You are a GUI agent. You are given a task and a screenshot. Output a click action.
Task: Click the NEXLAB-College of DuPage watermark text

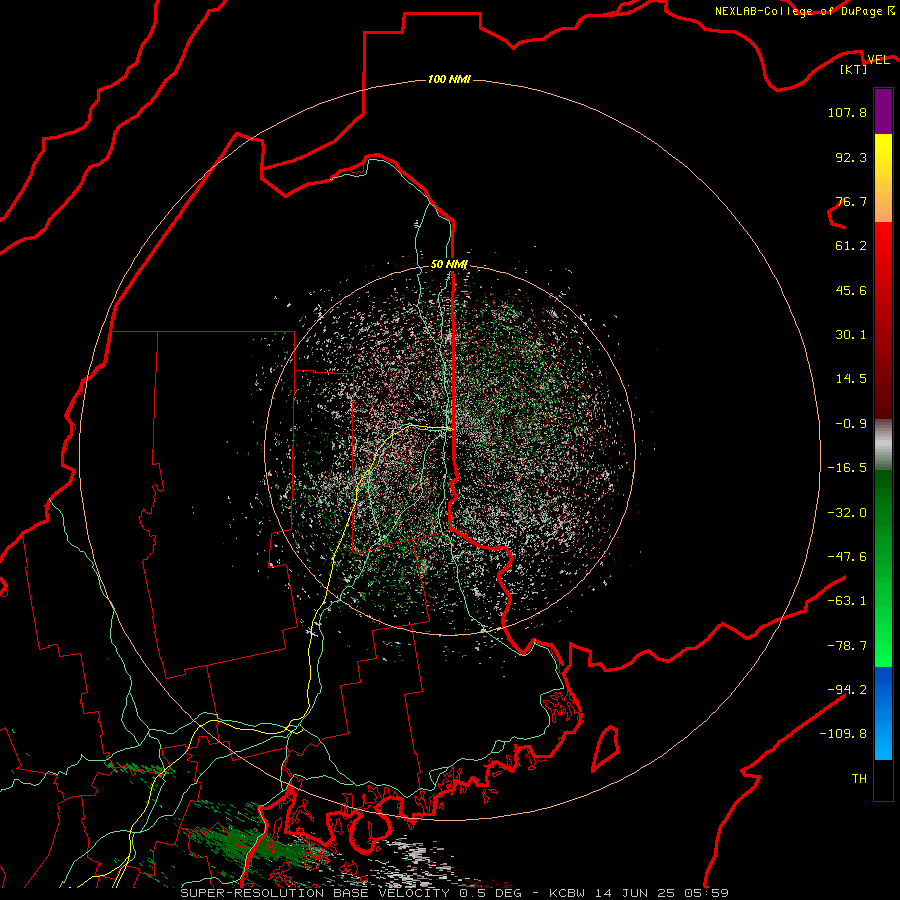tap(804, 11)
